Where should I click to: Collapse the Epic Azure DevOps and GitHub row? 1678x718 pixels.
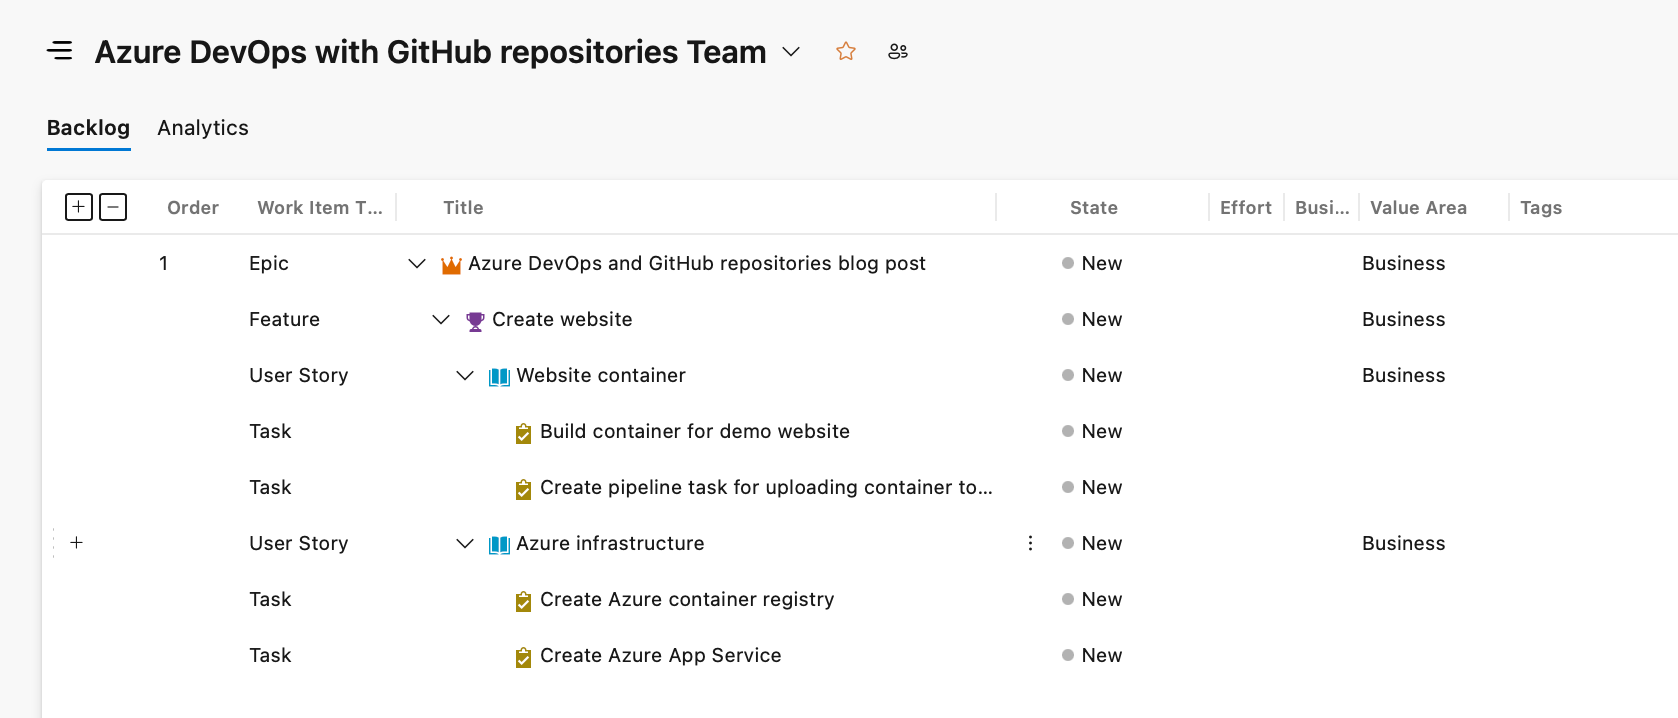[417, 263]
